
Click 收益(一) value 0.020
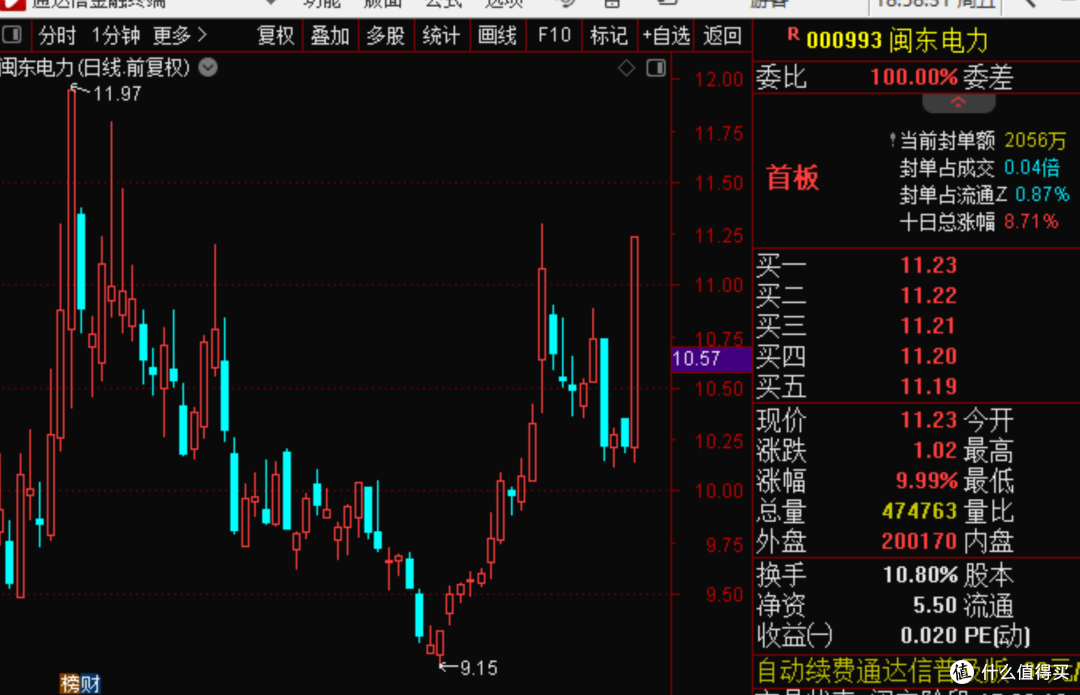coord(929,635)
